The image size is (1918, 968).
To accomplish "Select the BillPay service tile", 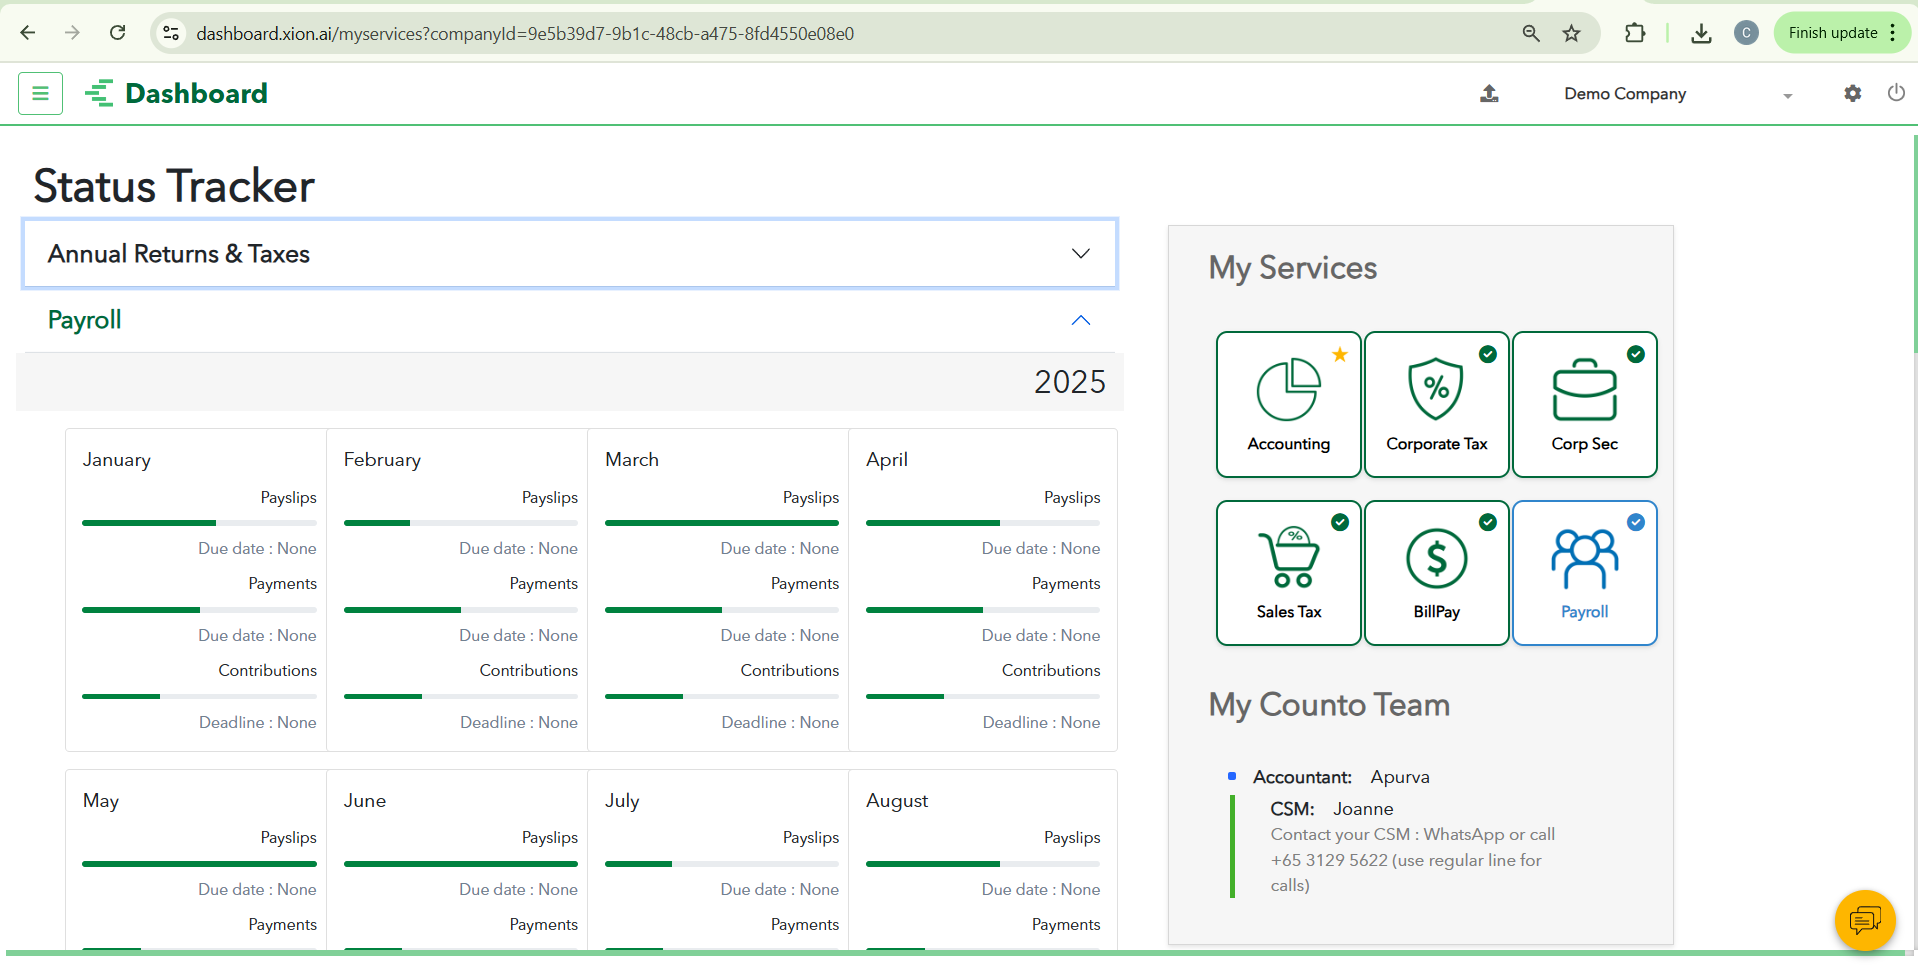I will point(1436,573).
